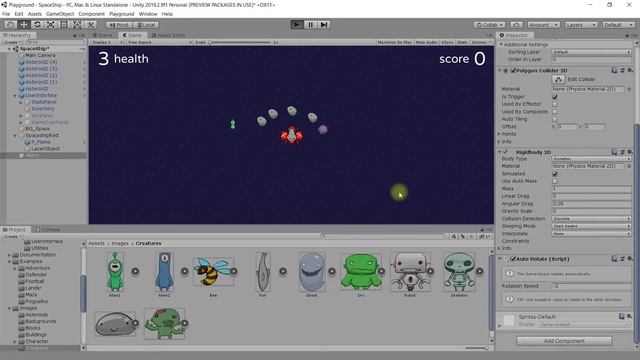The width and height of the screenshot is (640, 360).
Task: Open the Sleeping Mode dropdown
Action: [591, 226]
